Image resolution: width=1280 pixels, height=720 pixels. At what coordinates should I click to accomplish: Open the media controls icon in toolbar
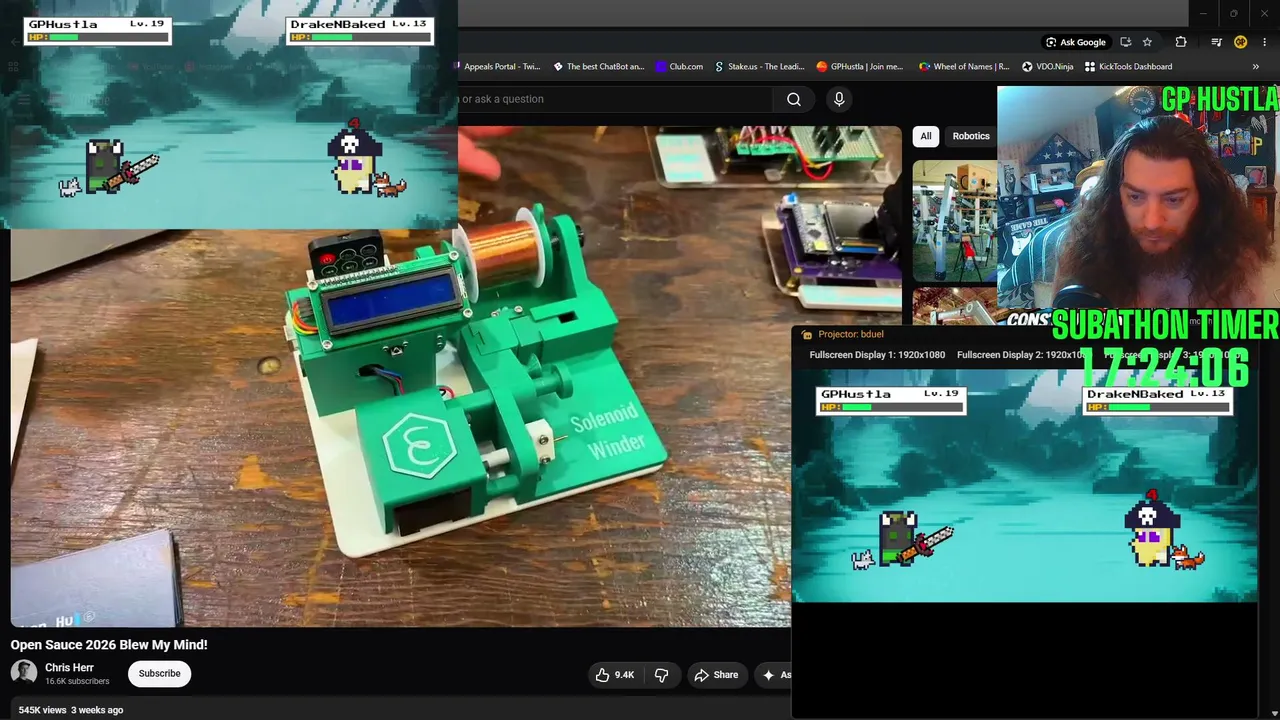[1216, 42]
